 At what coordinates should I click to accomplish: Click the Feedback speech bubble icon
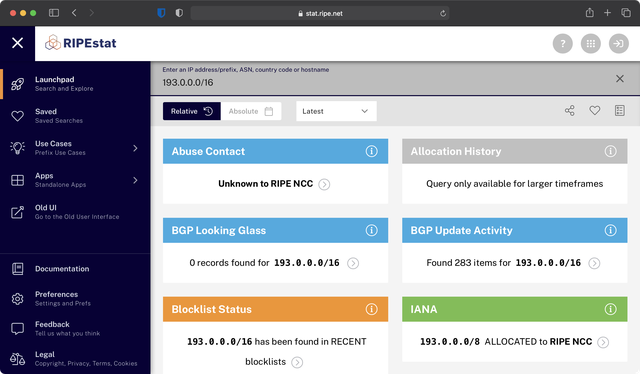[x=18, y=329]
